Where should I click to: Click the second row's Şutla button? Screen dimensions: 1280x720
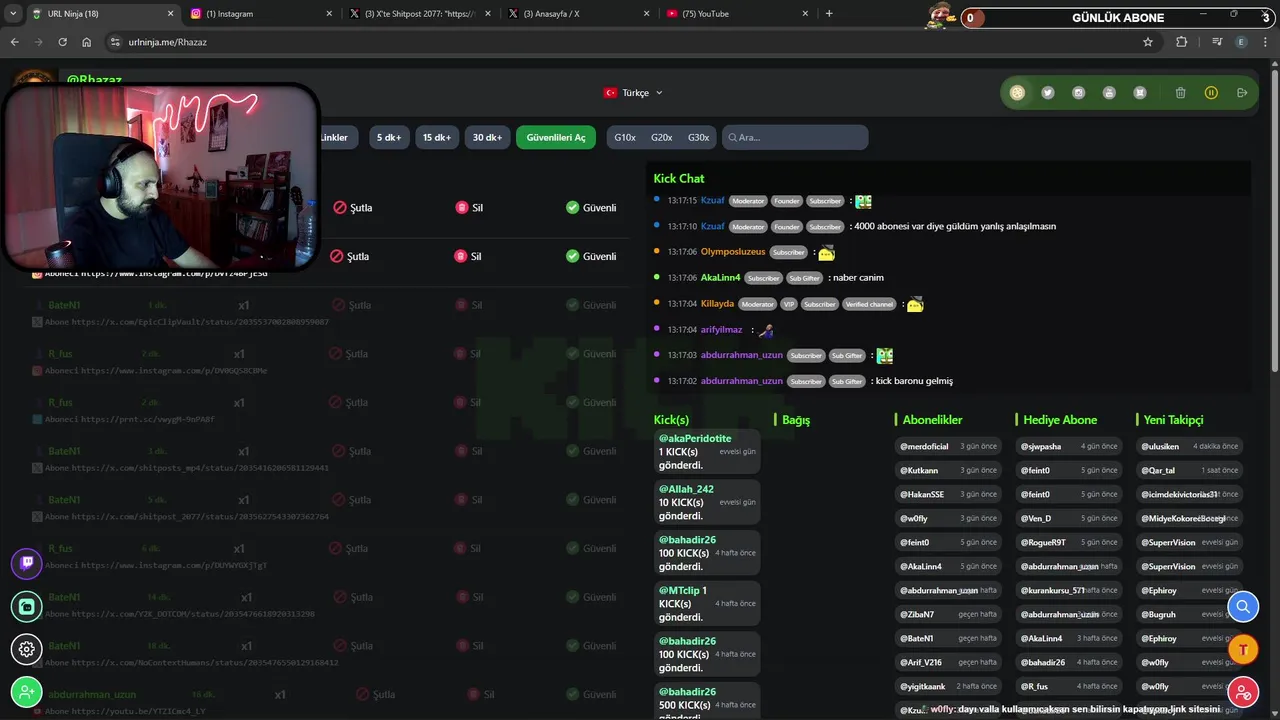click(x=350, y=256)
